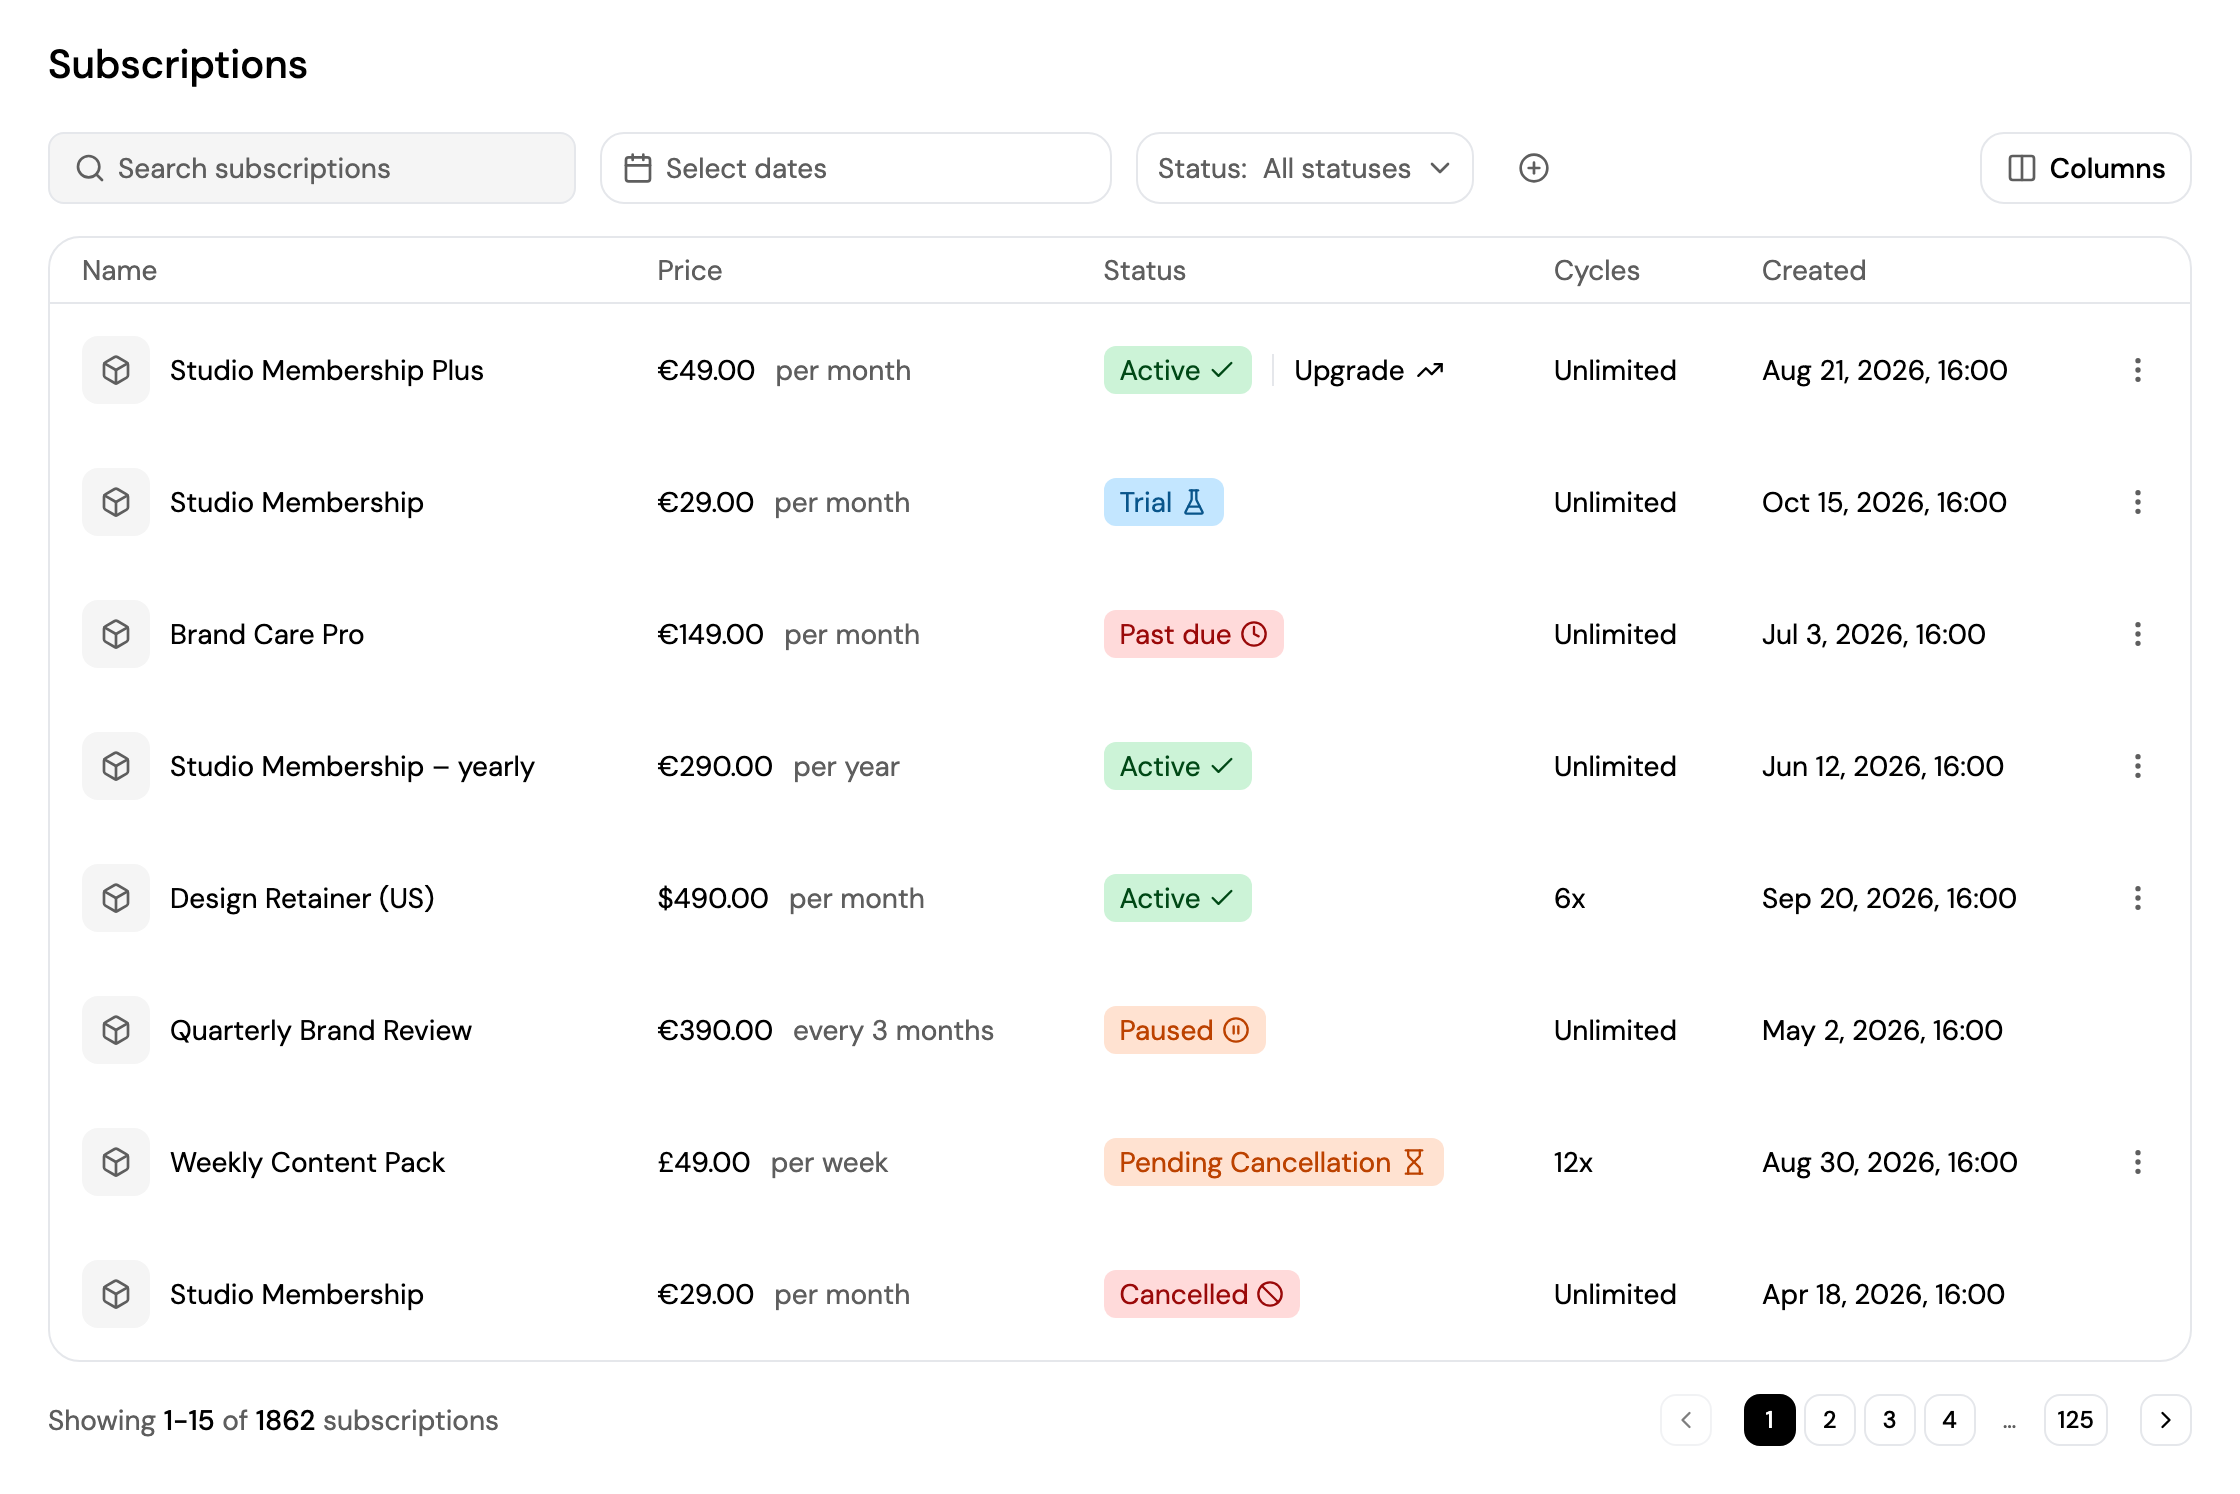Click the Cancelled status badge
The height and width of the screenshot is (1494, 2240).
tap(1201, 1294)
